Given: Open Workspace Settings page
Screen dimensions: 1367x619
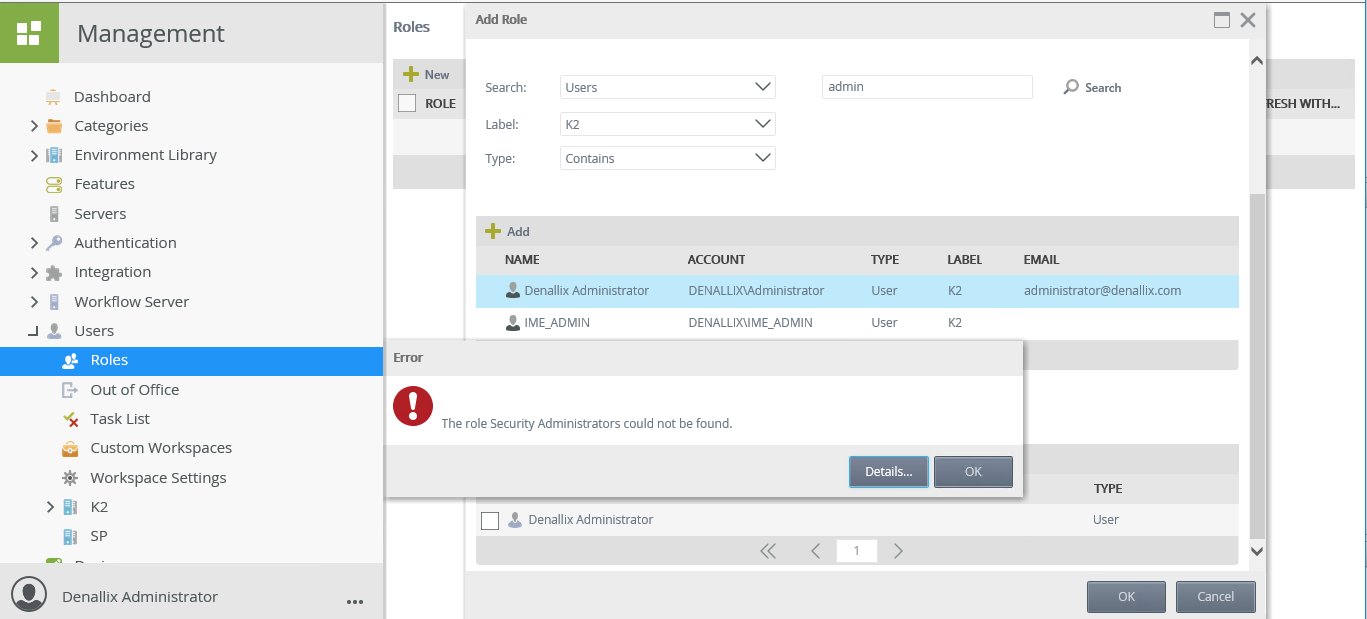Looking at the screenshot, I should click(158, 478).
